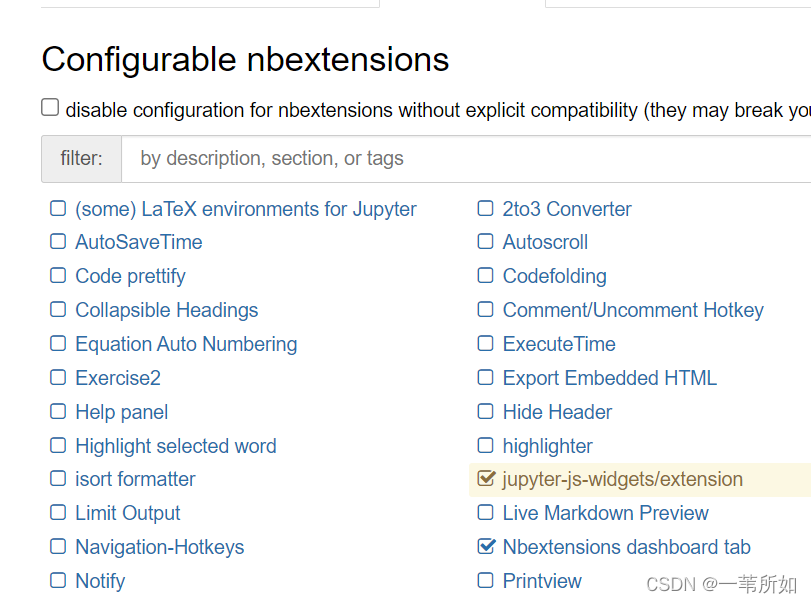This screenshot has height=604, width=811.
Task: Select the Limit Output extension link
Action: coord(128,513)
